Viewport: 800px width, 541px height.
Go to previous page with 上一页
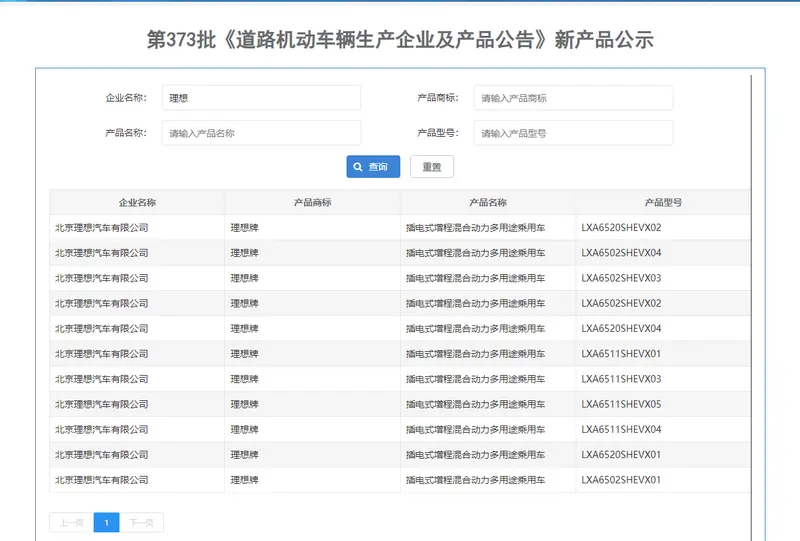coord(71,523)
